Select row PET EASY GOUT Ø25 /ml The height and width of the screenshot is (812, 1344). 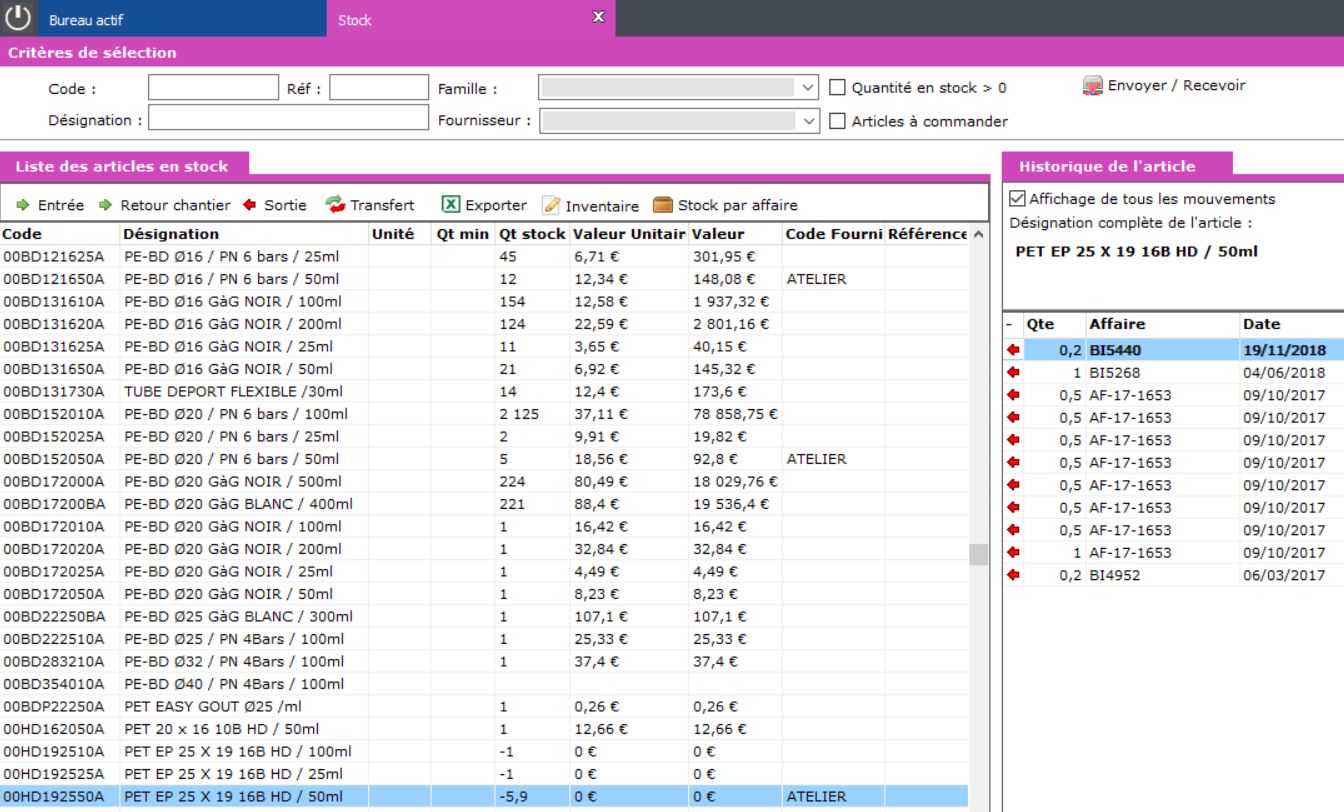click(485, 706)
